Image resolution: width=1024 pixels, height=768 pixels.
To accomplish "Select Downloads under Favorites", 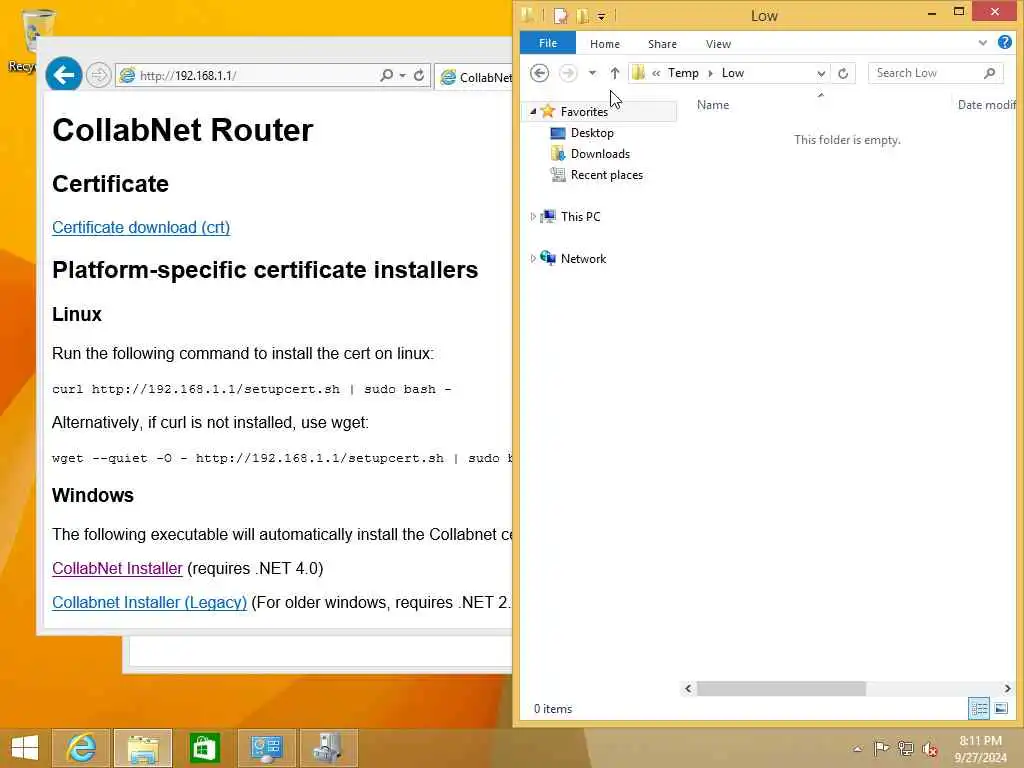I will click(600, 153).
